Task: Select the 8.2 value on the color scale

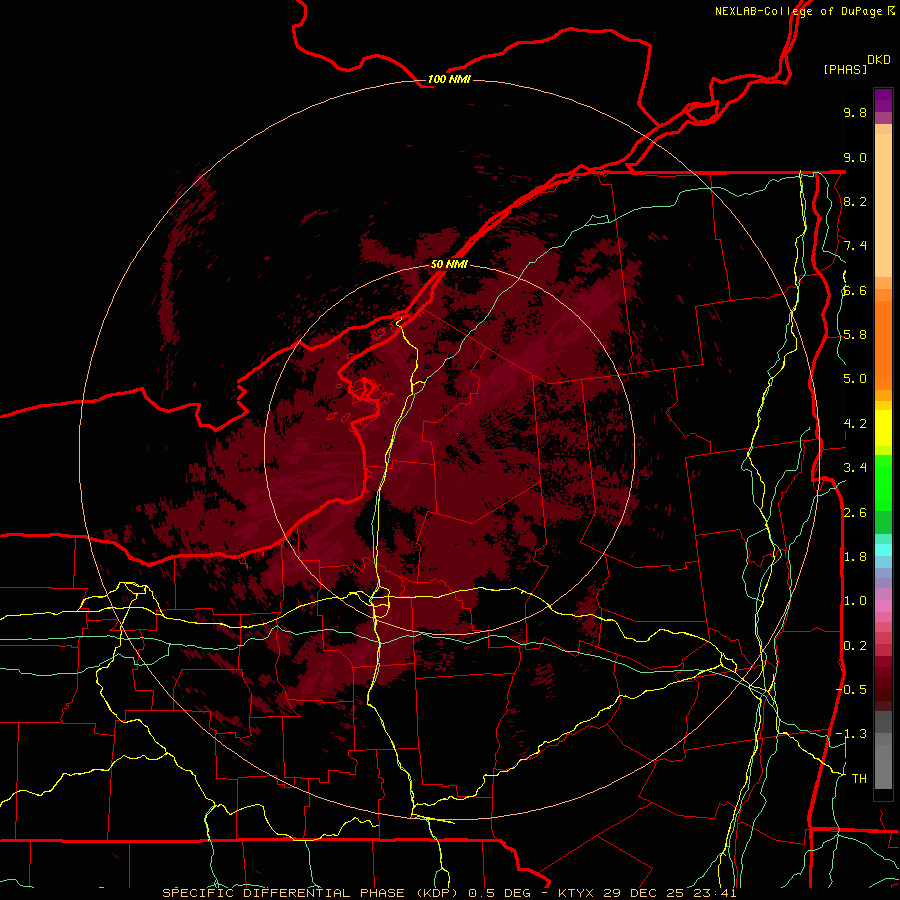Action: click(x=855, y=201)
